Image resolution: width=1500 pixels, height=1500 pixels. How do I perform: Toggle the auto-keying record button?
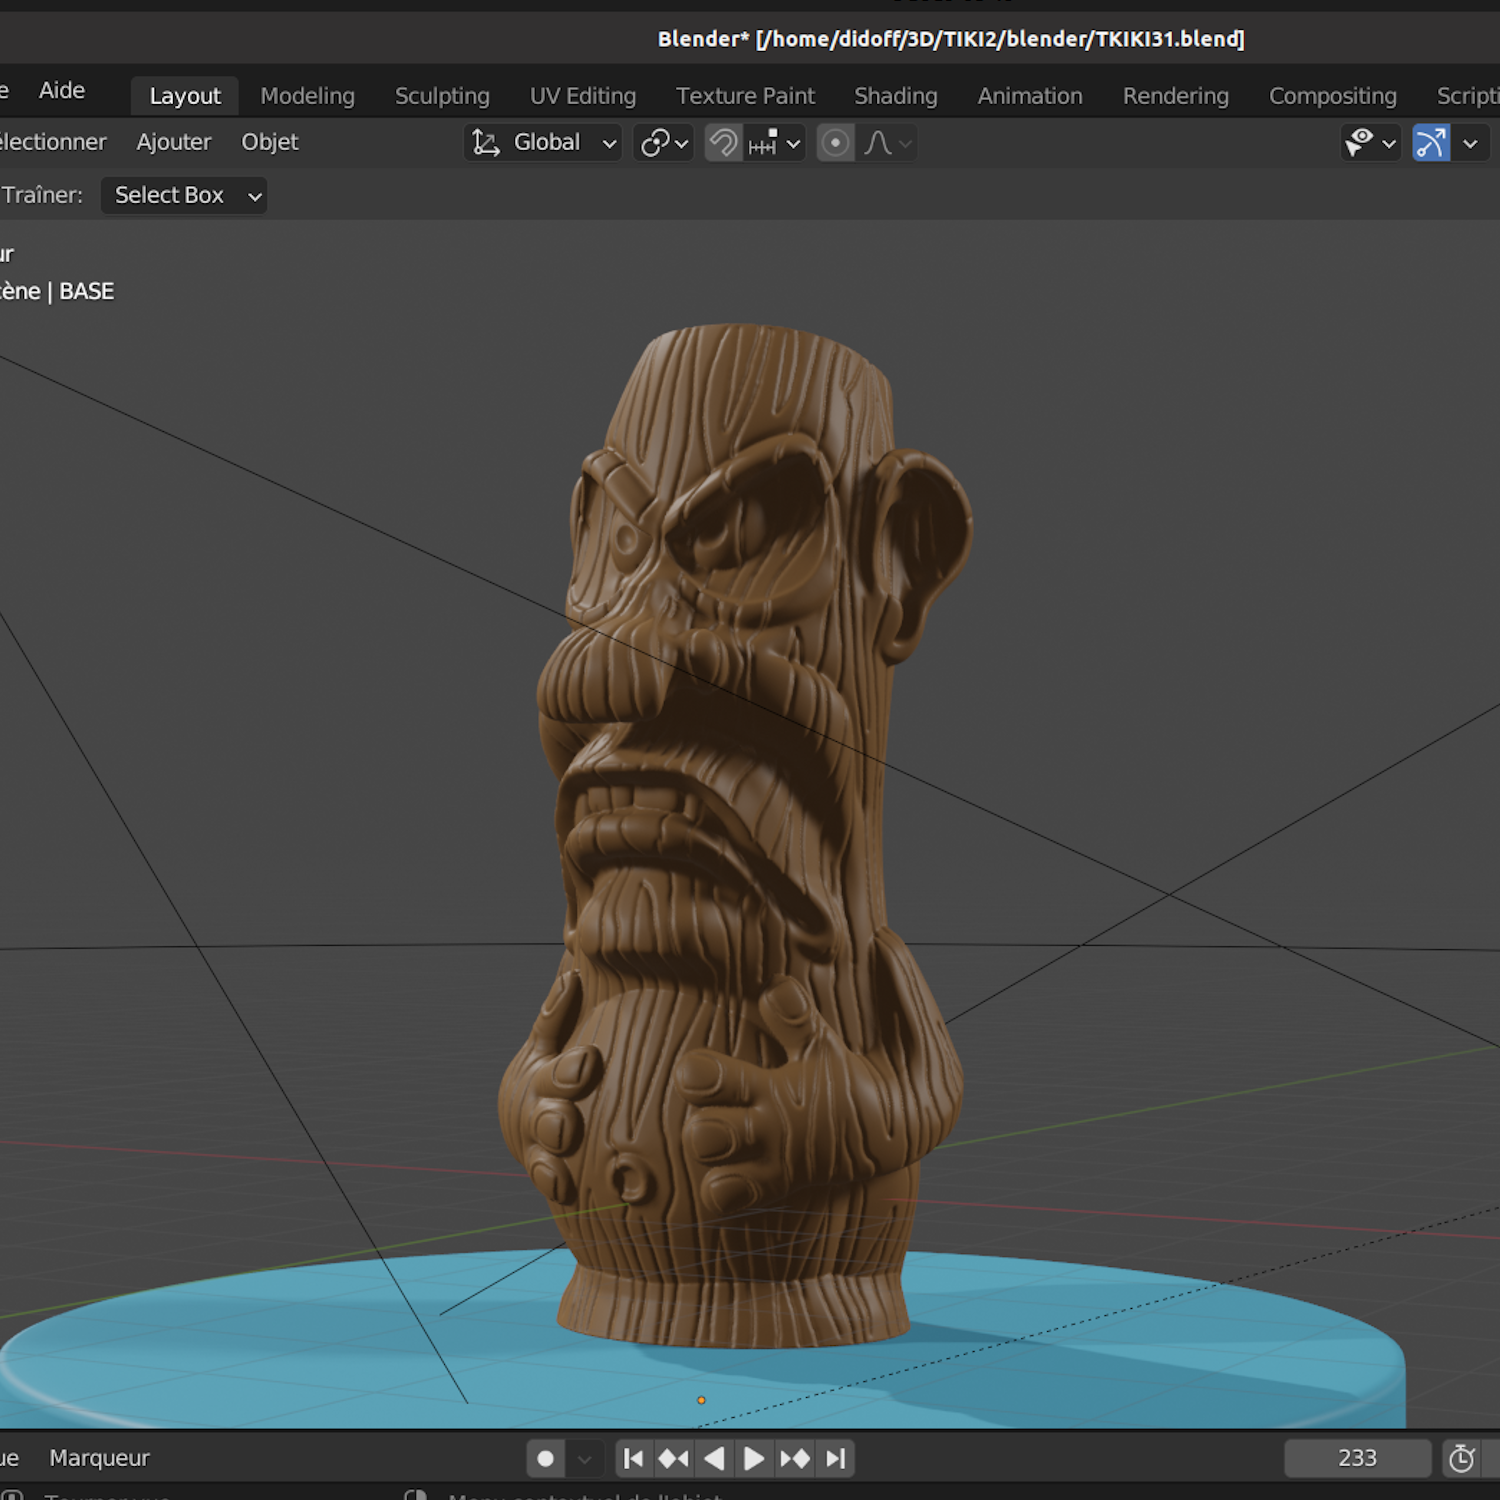coord(546,1459)
